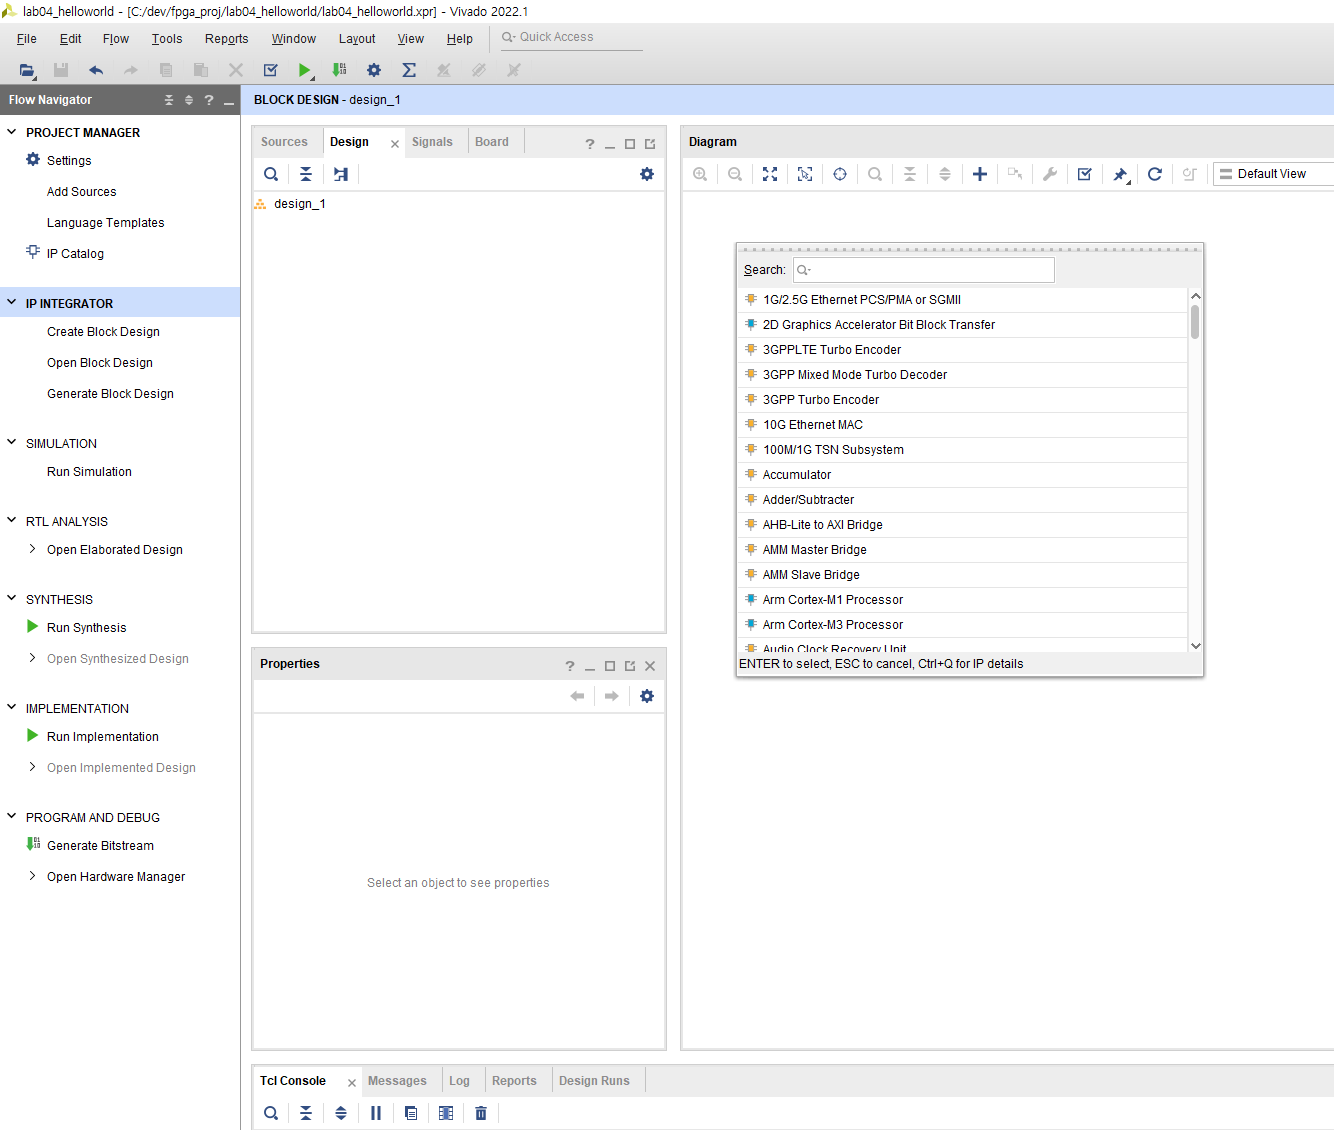Image resolution: width=1334 pixels, height=1130 pixels.
Task: Collapse SIMULATION section chevron
Action: (x=12, y=442)
